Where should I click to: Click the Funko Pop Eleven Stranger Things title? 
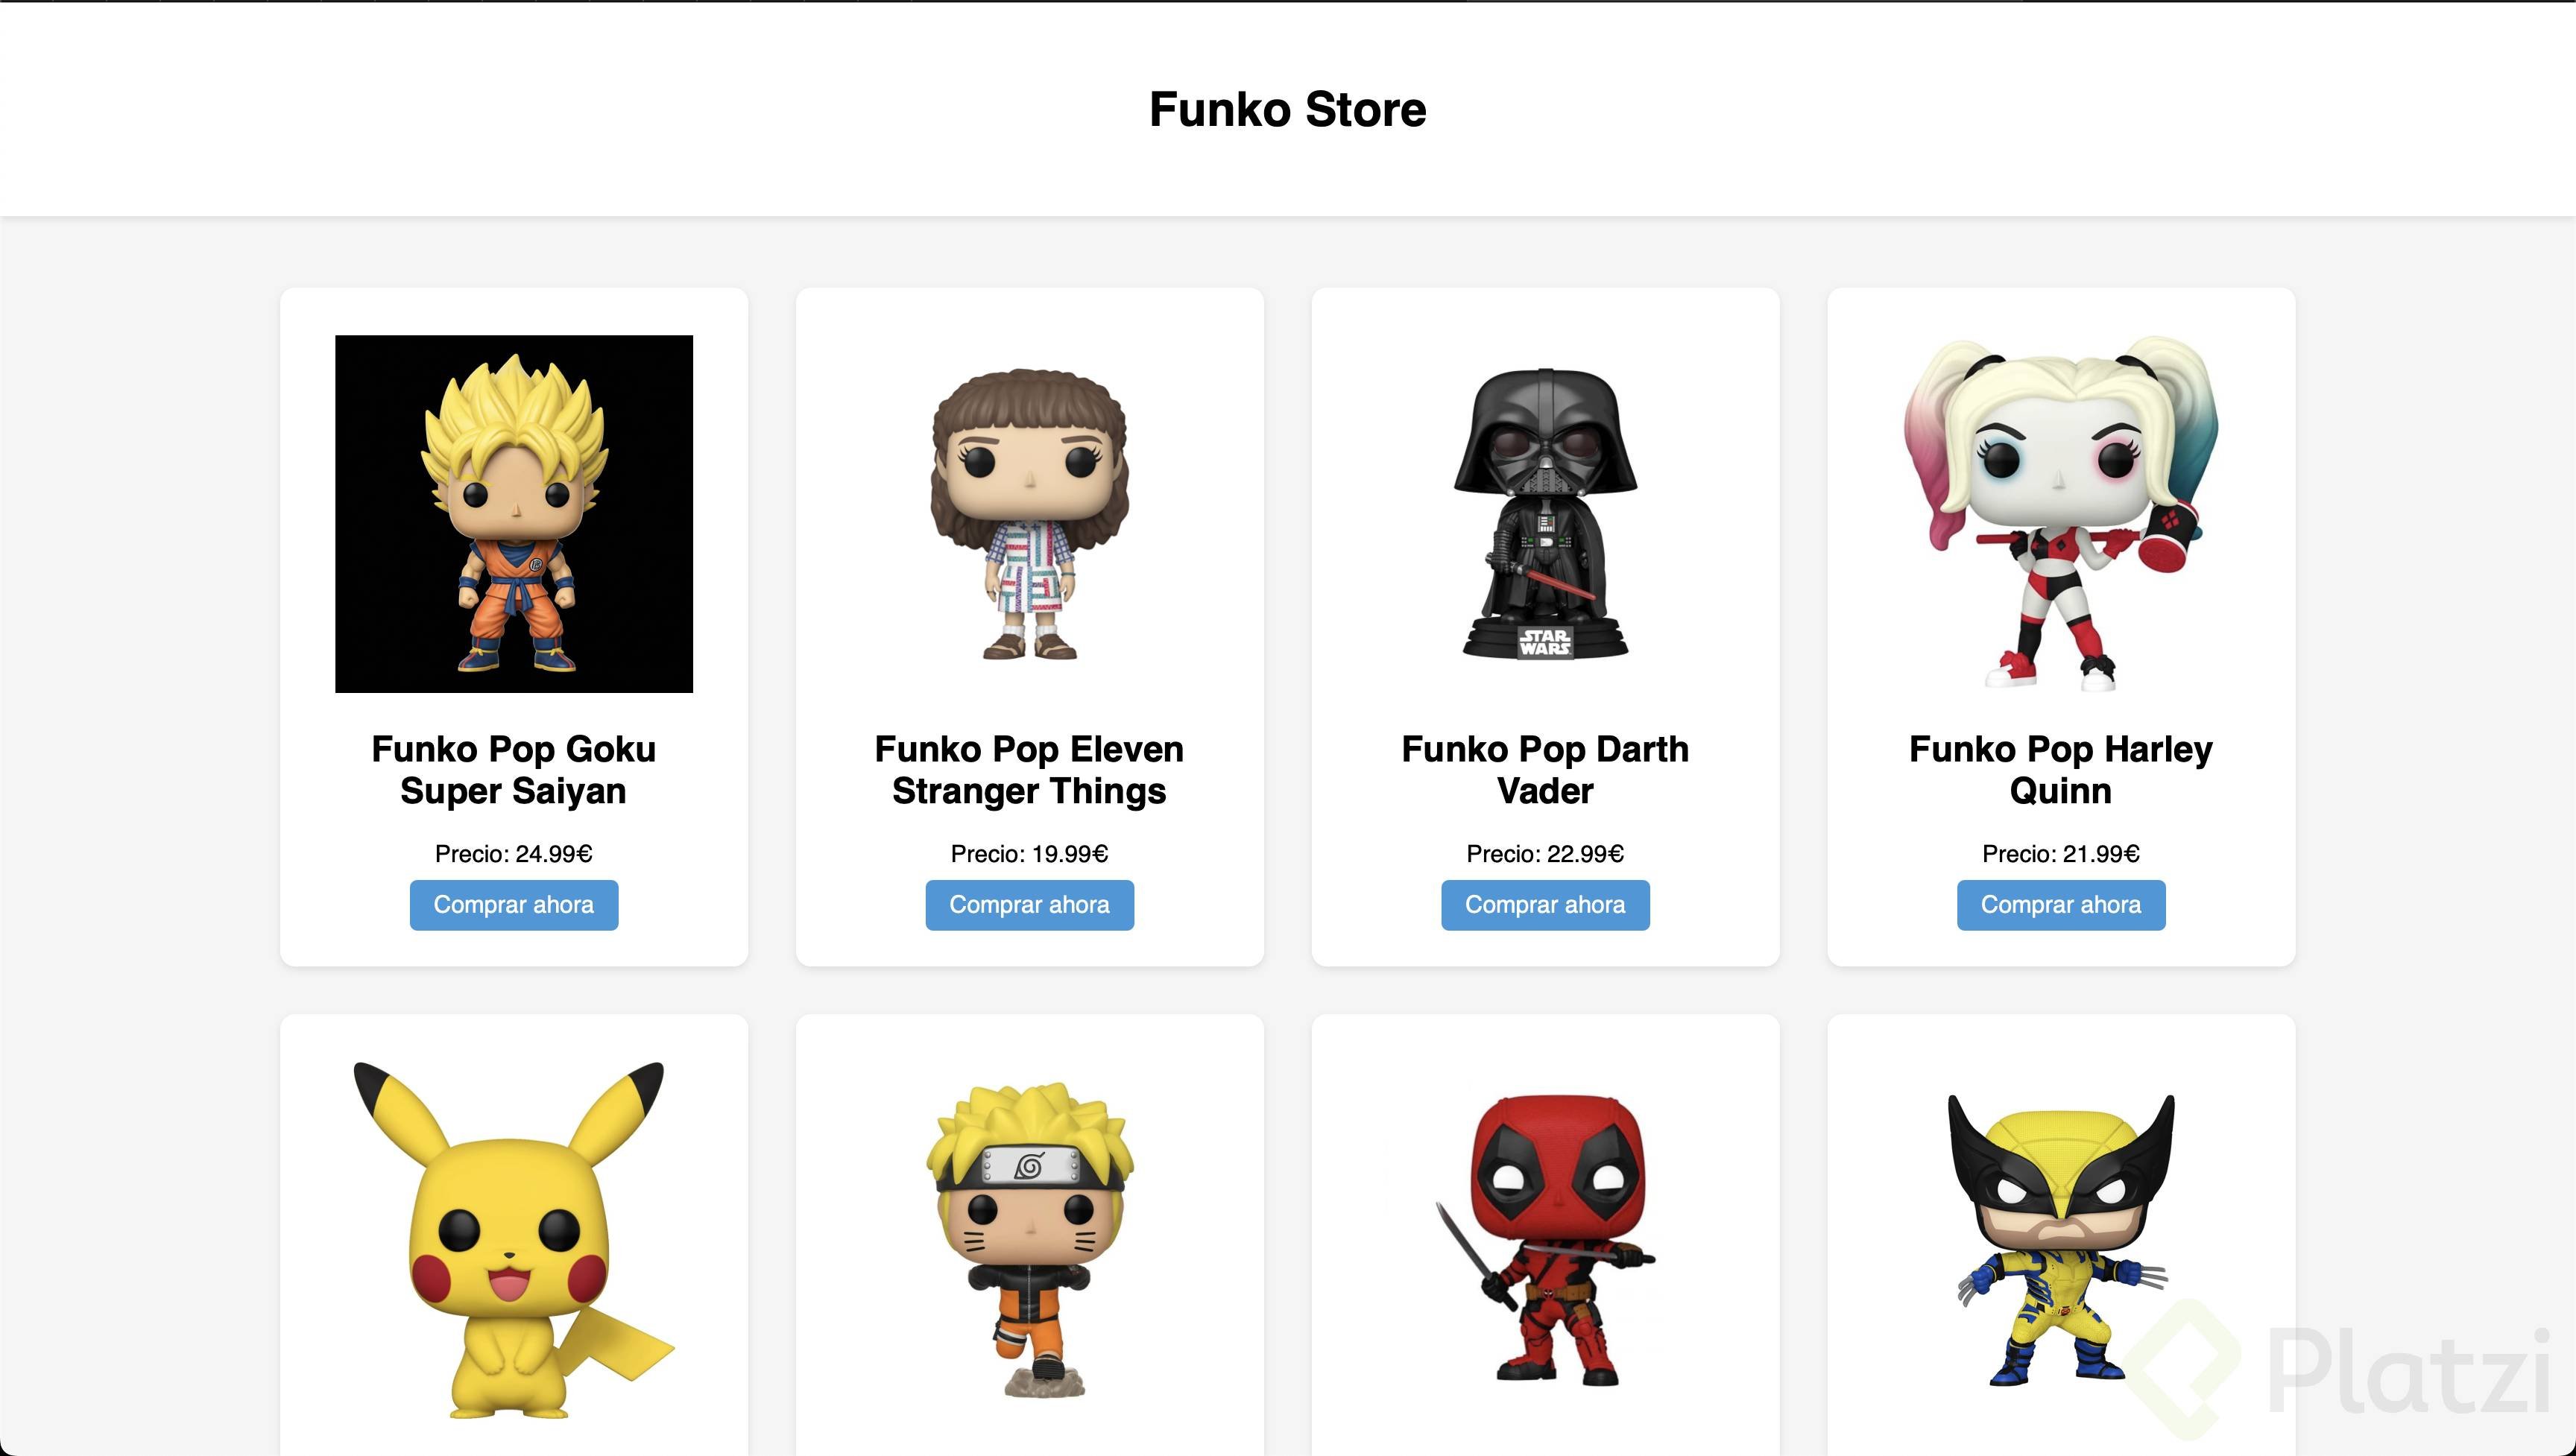(x=1029, y=769)
